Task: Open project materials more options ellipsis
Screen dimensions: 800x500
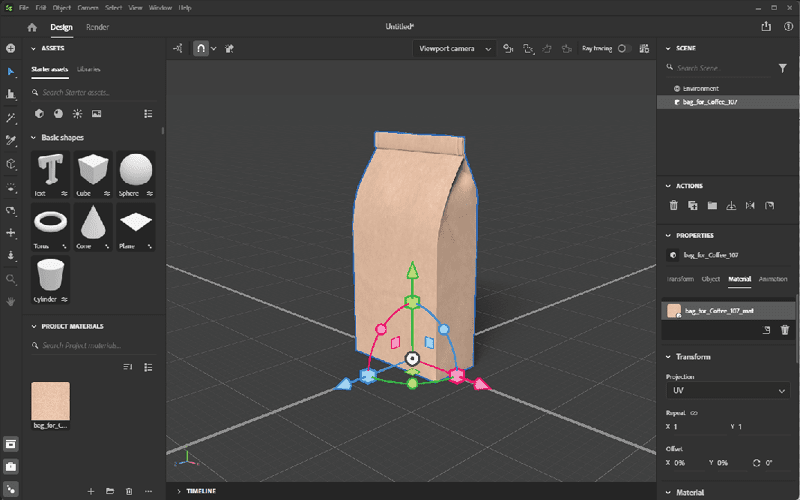Action: (x=148, y=491)
